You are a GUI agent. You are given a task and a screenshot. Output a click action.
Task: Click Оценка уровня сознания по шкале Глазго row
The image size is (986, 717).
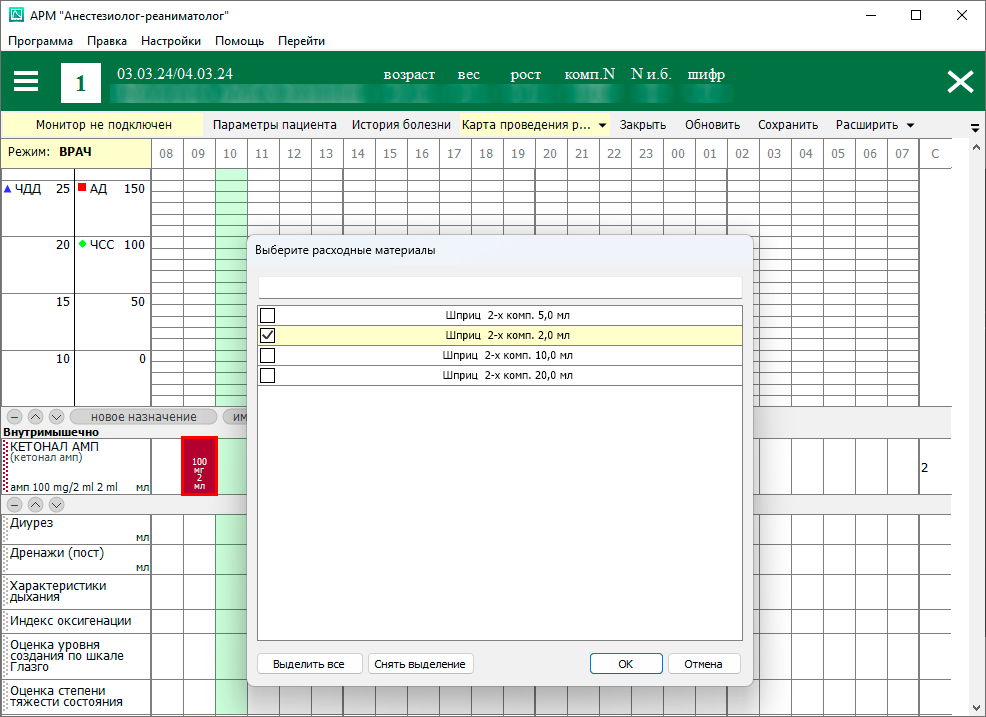coord(77,655)
